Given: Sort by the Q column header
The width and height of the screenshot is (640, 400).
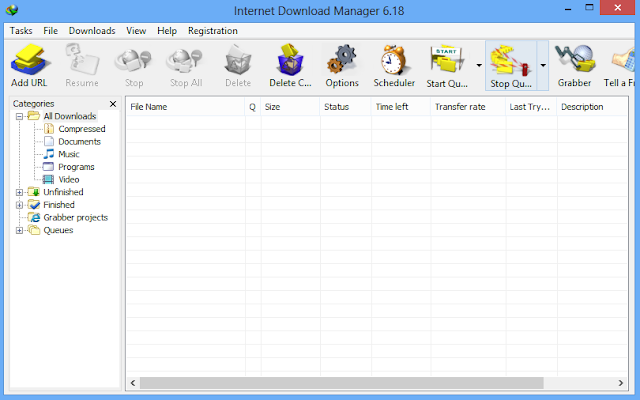Looking at the screenshot, I should (x=253, y=107).
